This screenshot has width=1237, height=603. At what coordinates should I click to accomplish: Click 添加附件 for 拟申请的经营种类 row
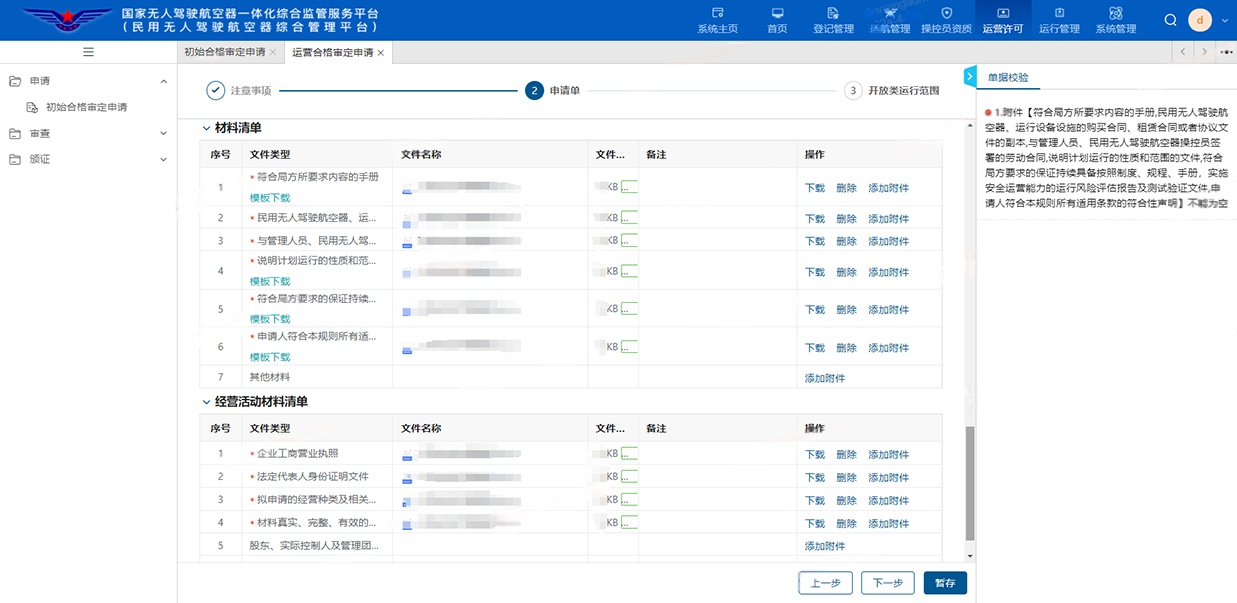tap(889, 500)
